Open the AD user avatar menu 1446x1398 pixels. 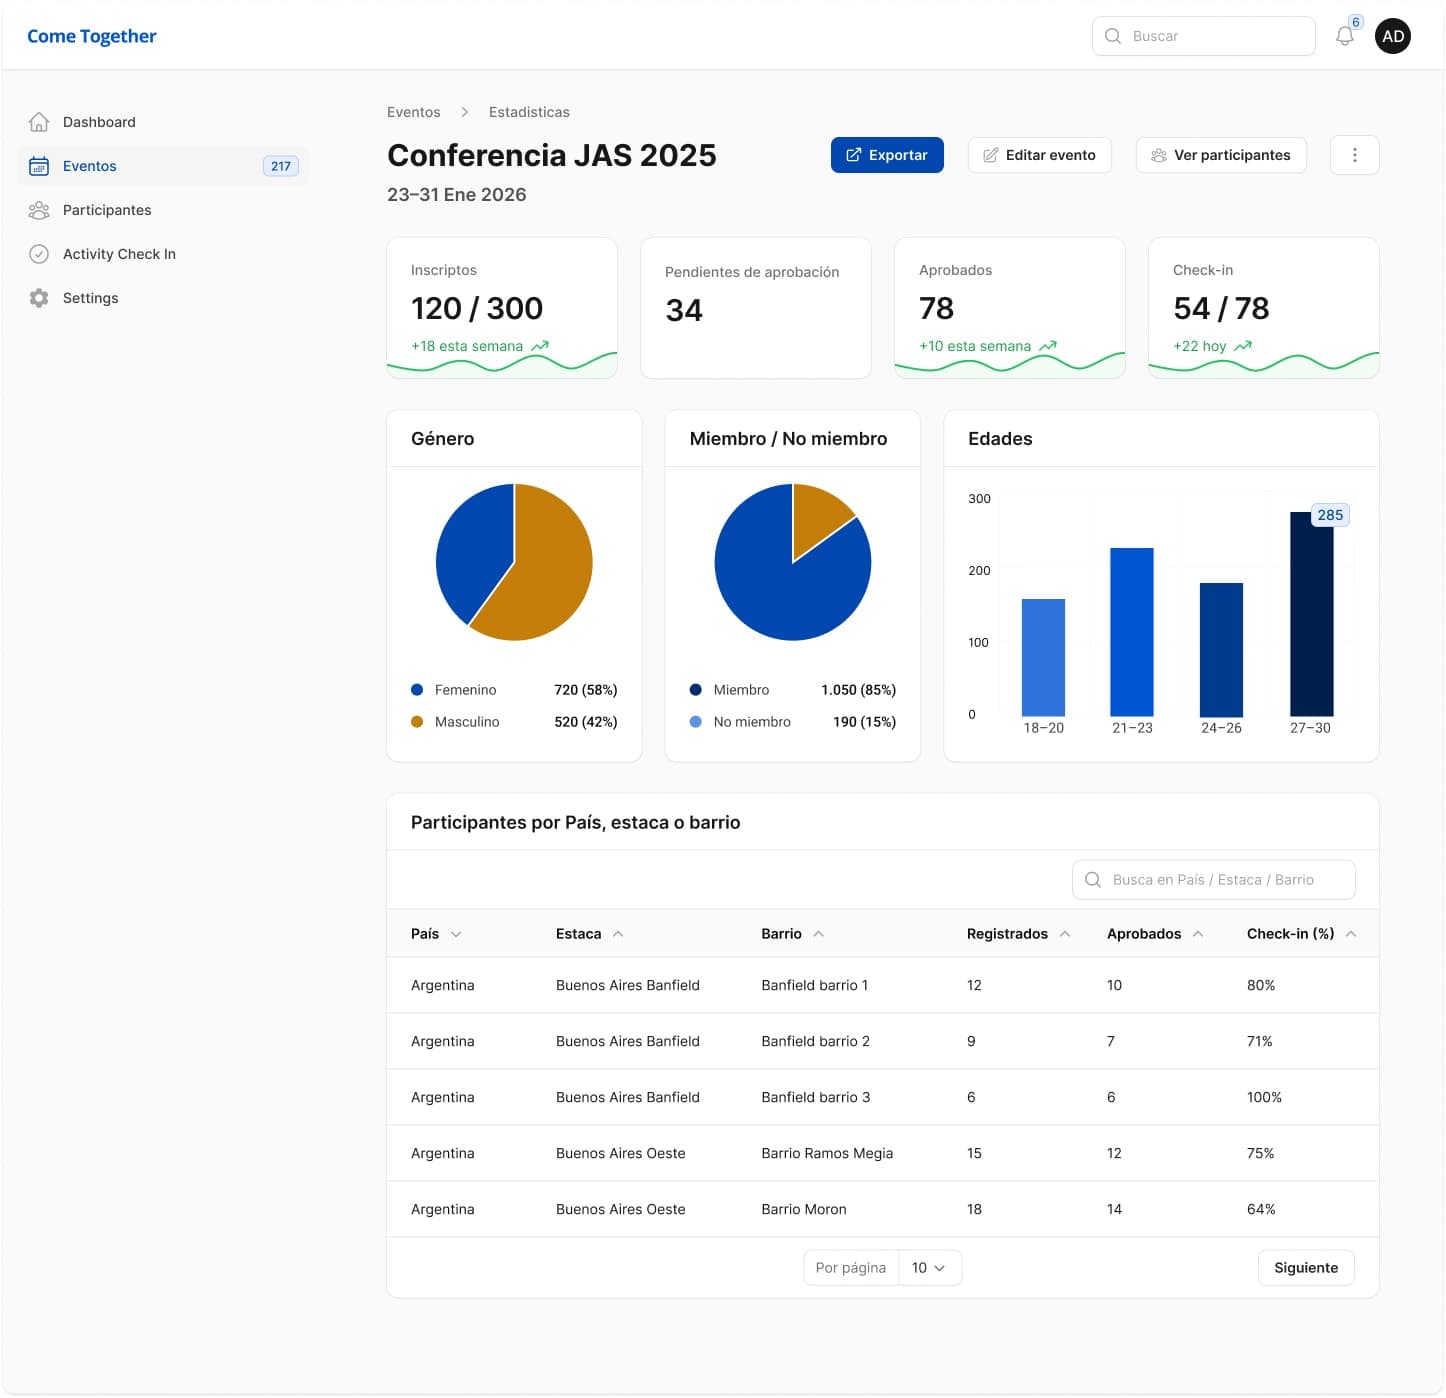coord(1392,36)
